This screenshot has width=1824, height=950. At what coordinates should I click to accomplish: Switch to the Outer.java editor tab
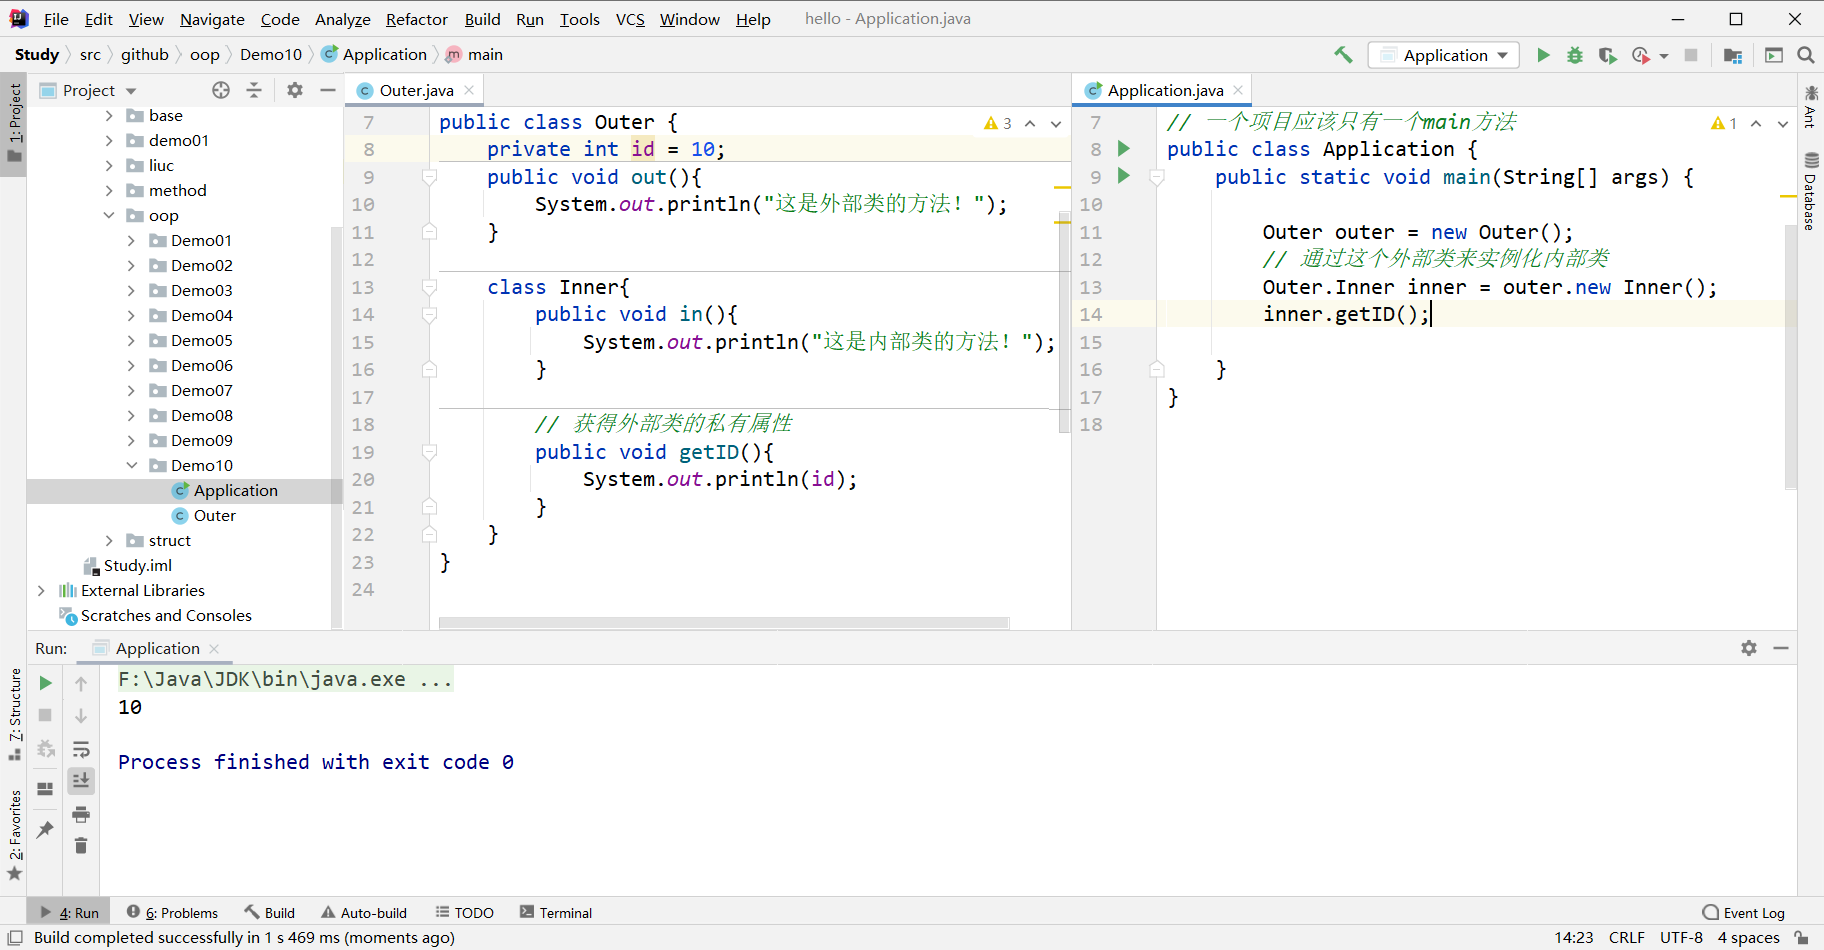point(416,90)
